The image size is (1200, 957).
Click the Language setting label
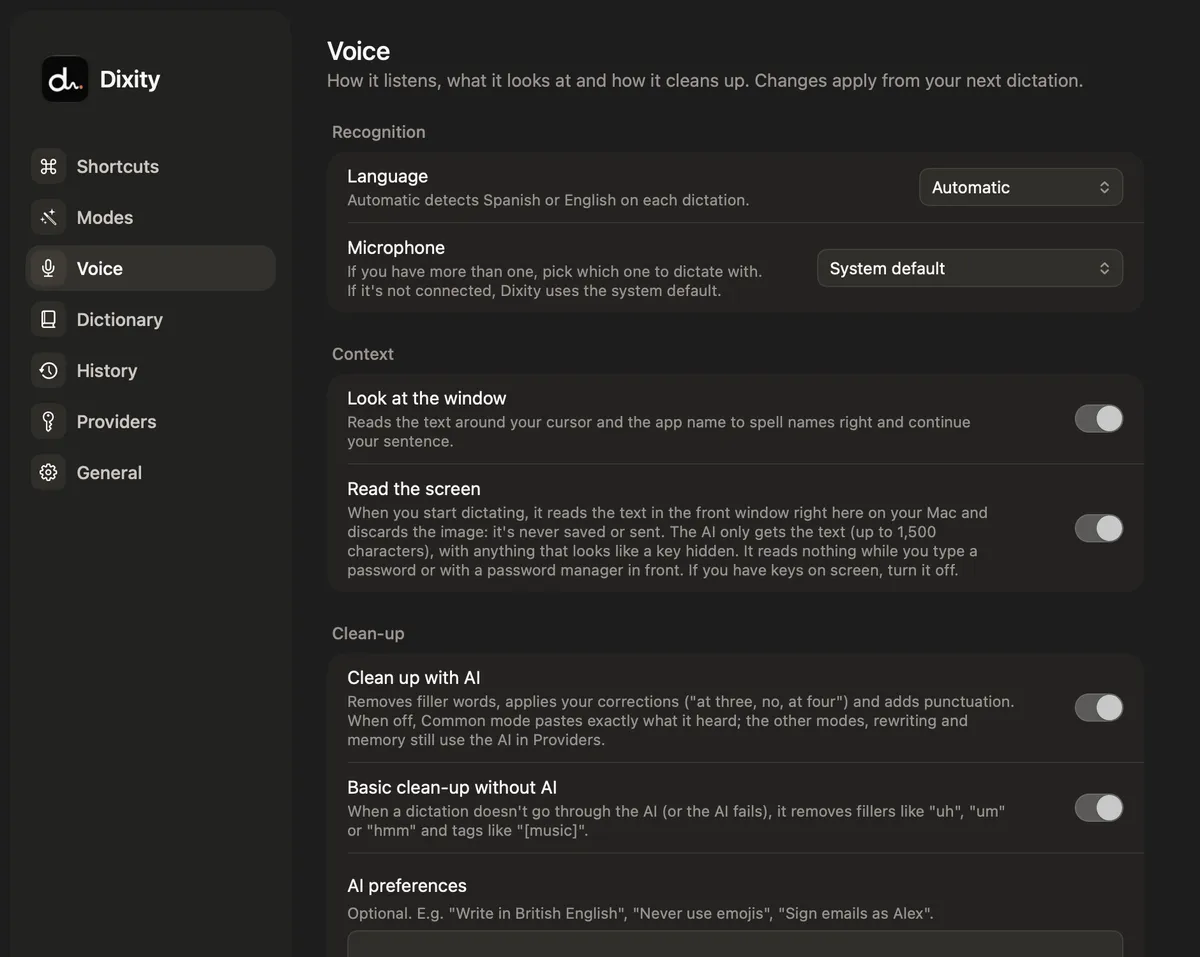[x=388, y=176]
